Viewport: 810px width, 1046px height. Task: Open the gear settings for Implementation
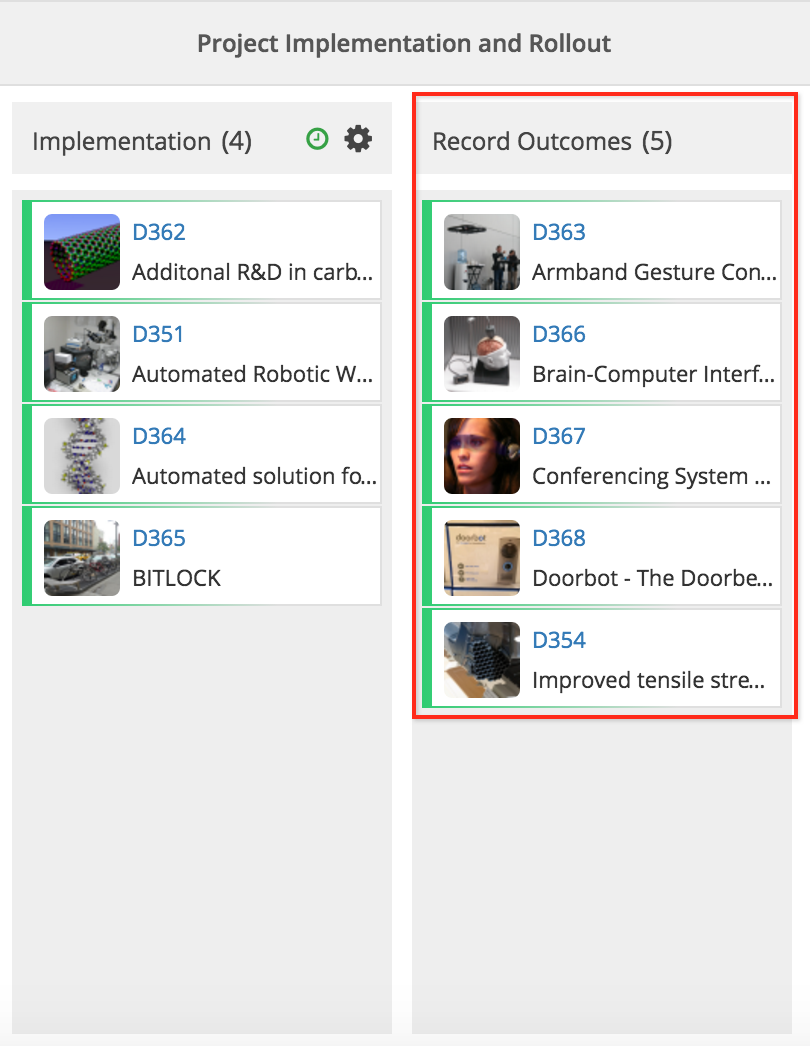coord(358,139)
